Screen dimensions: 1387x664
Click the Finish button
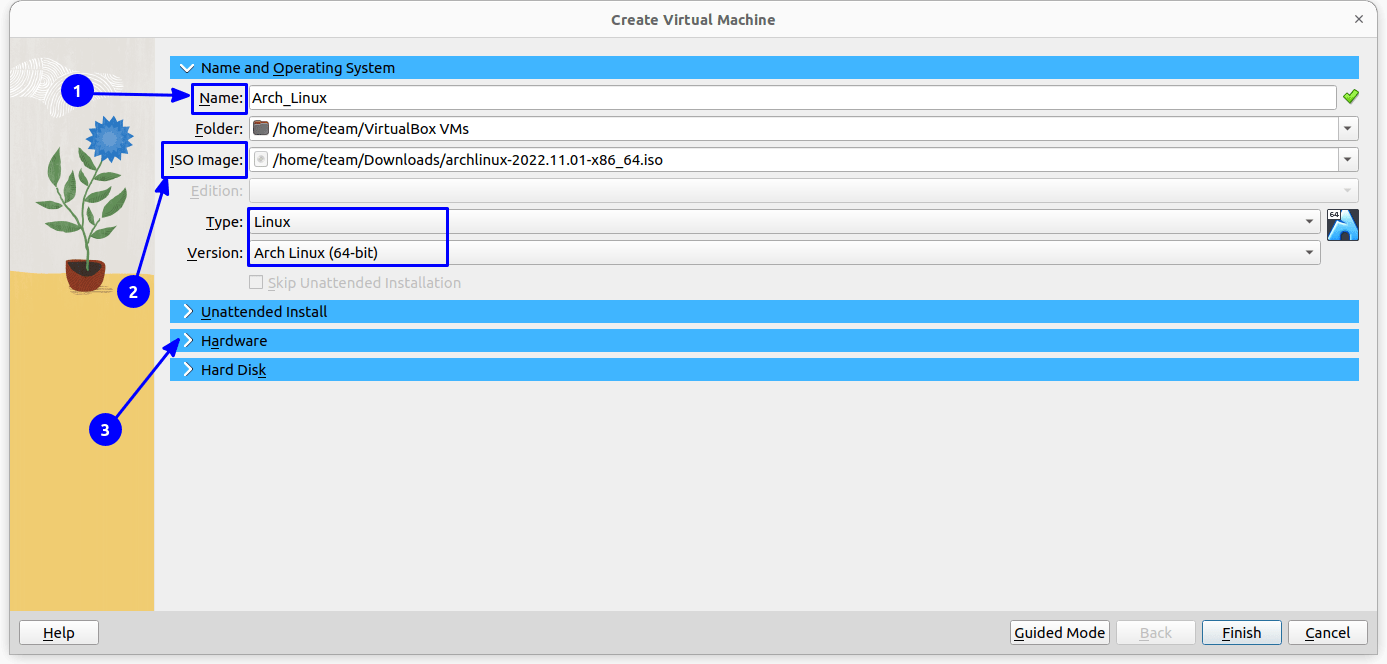click(x=1241, y=632)
